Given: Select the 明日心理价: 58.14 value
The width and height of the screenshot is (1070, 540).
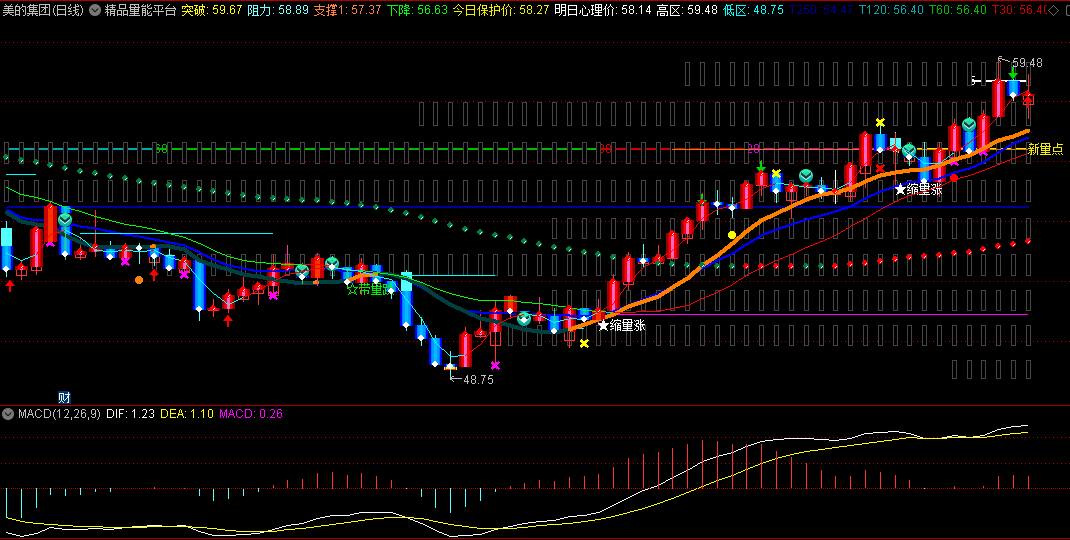Looking at the screenshot, I should (603, 10).
